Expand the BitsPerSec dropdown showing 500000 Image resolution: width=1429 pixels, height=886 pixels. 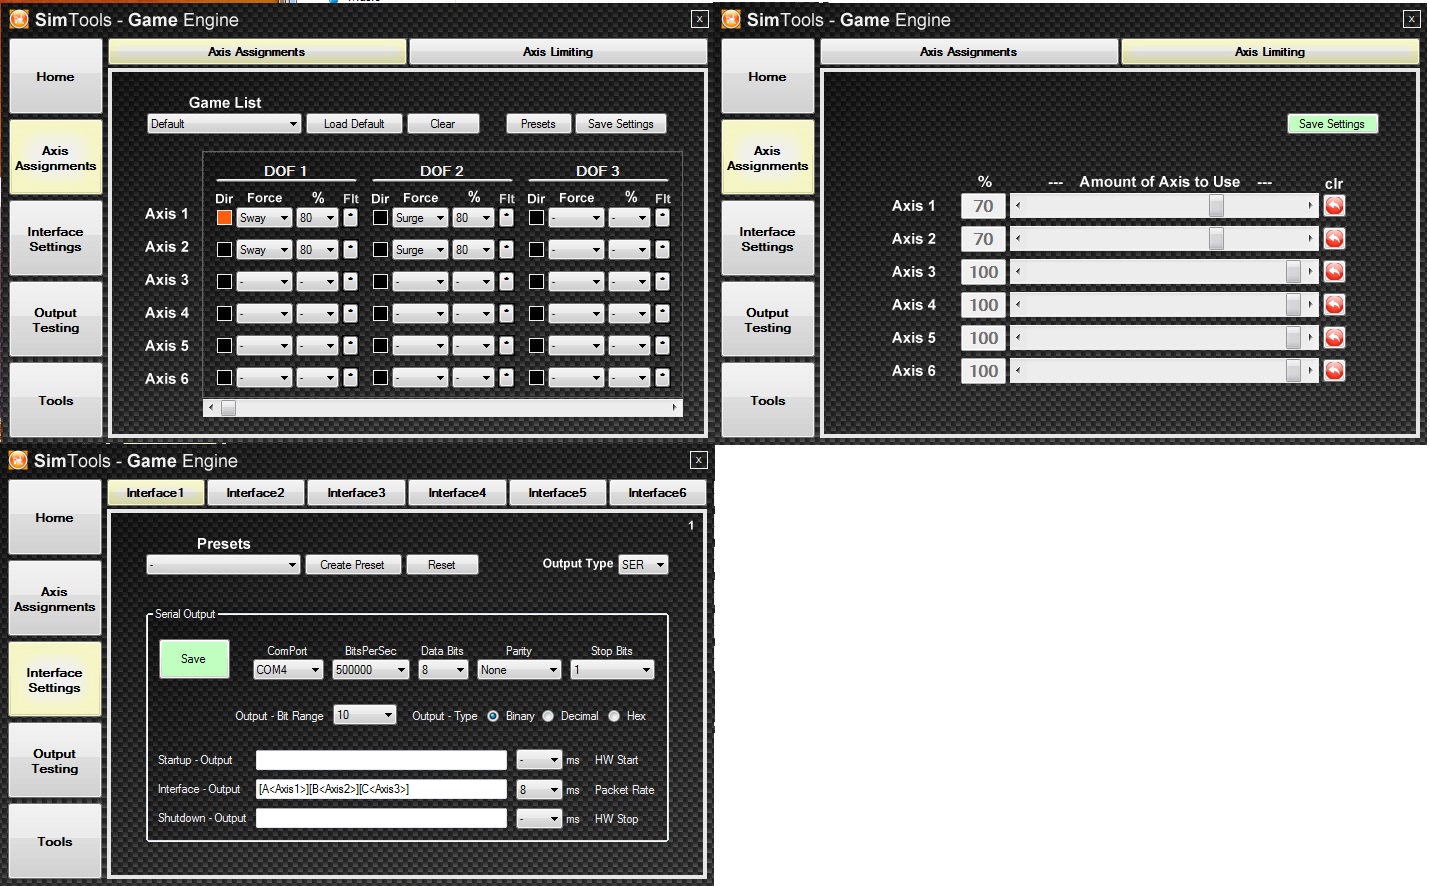(371, 670)
